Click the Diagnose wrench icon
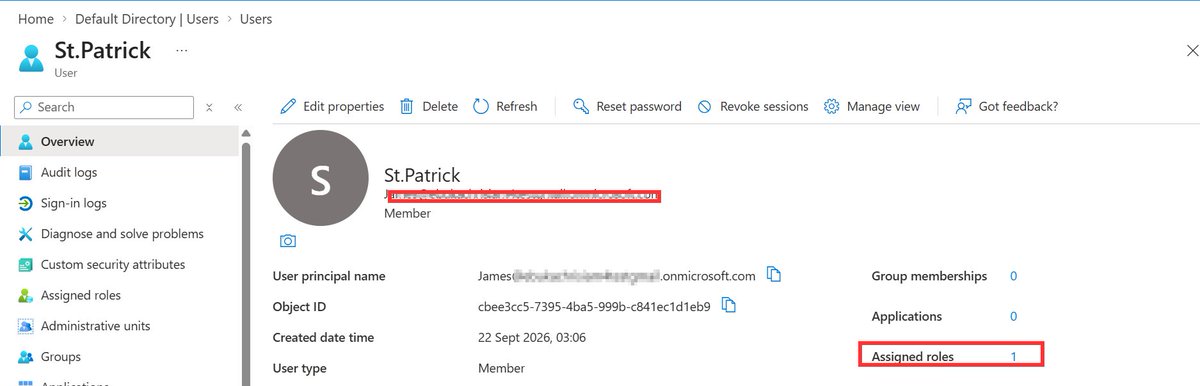1200x386 pixels. click(25, 234)
